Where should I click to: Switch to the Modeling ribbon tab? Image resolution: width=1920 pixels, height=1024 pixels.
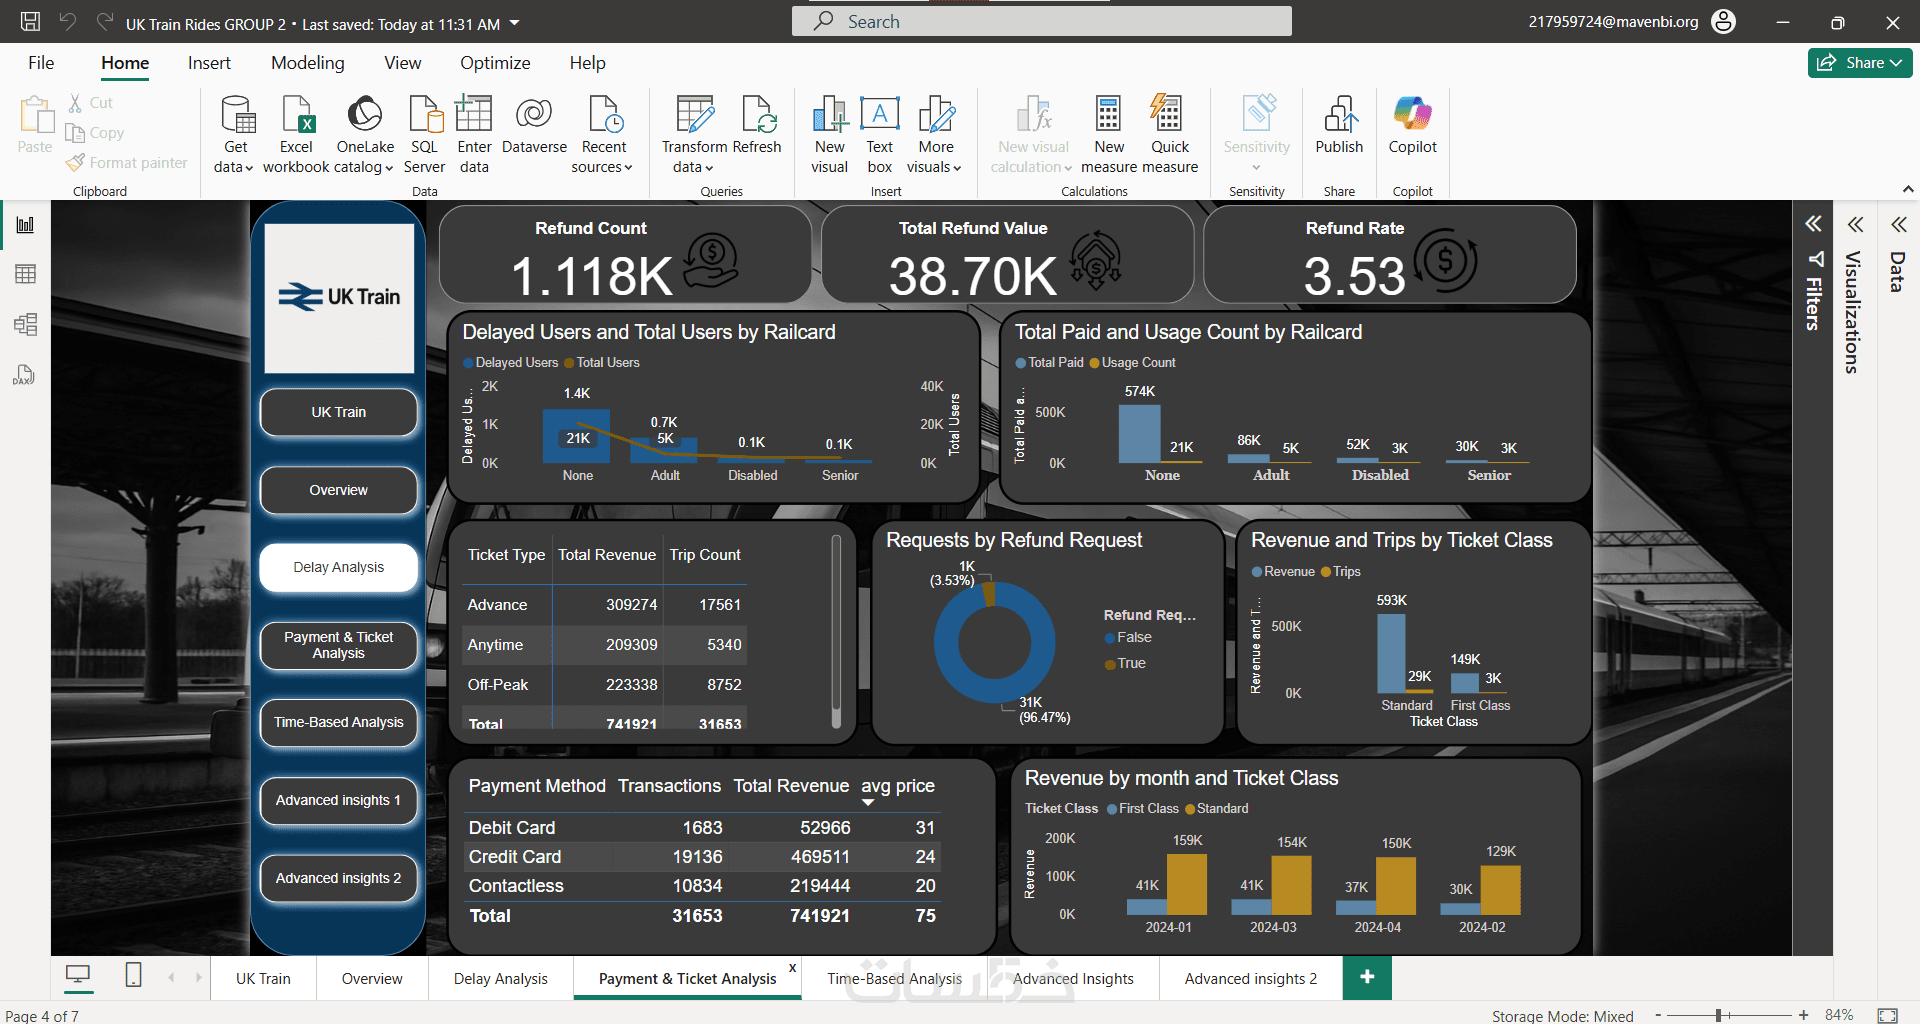tap(308, 63)
